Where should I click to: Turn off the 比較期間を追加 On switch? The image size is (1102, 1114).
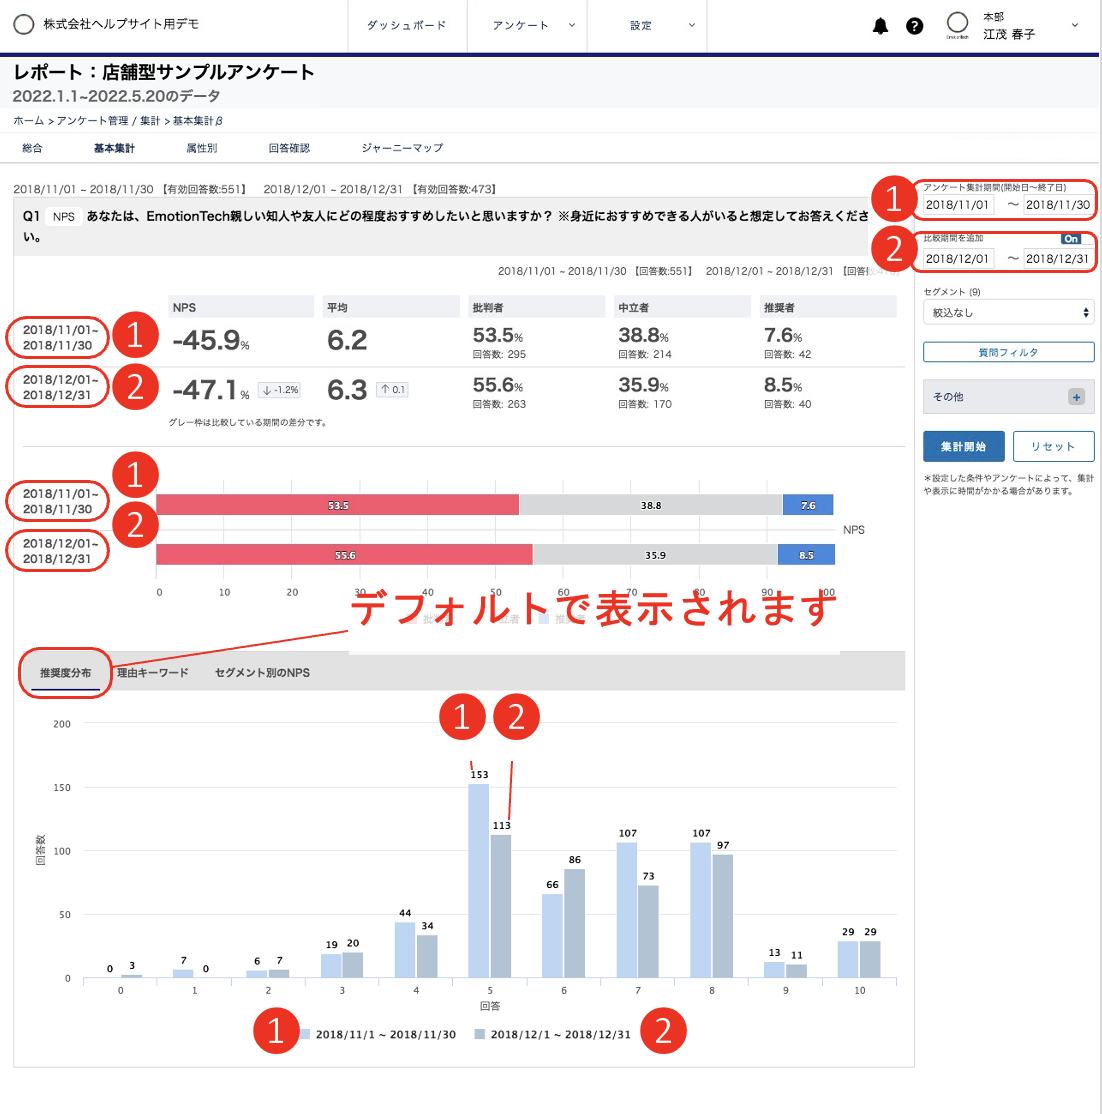pyautogui.click(x=1070, y=239)
